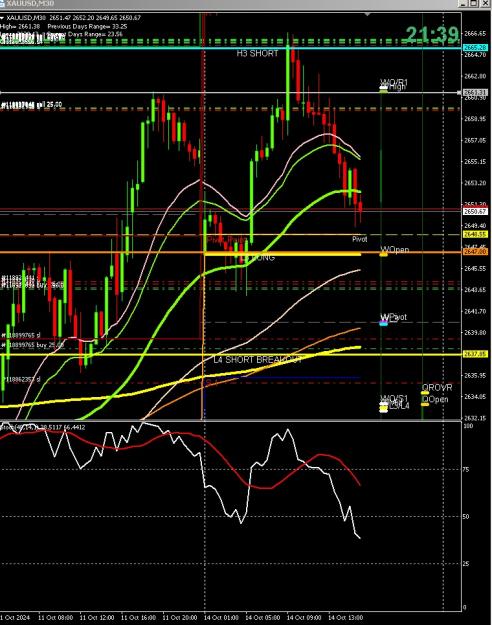
Task: Close the XAUUSD chart window
Action: pyautogui.click(x=485, y=3)
